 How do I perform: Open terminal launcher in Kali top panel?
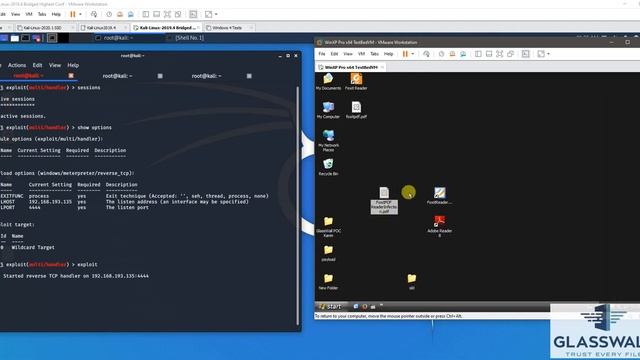click(x=25, y=38)
